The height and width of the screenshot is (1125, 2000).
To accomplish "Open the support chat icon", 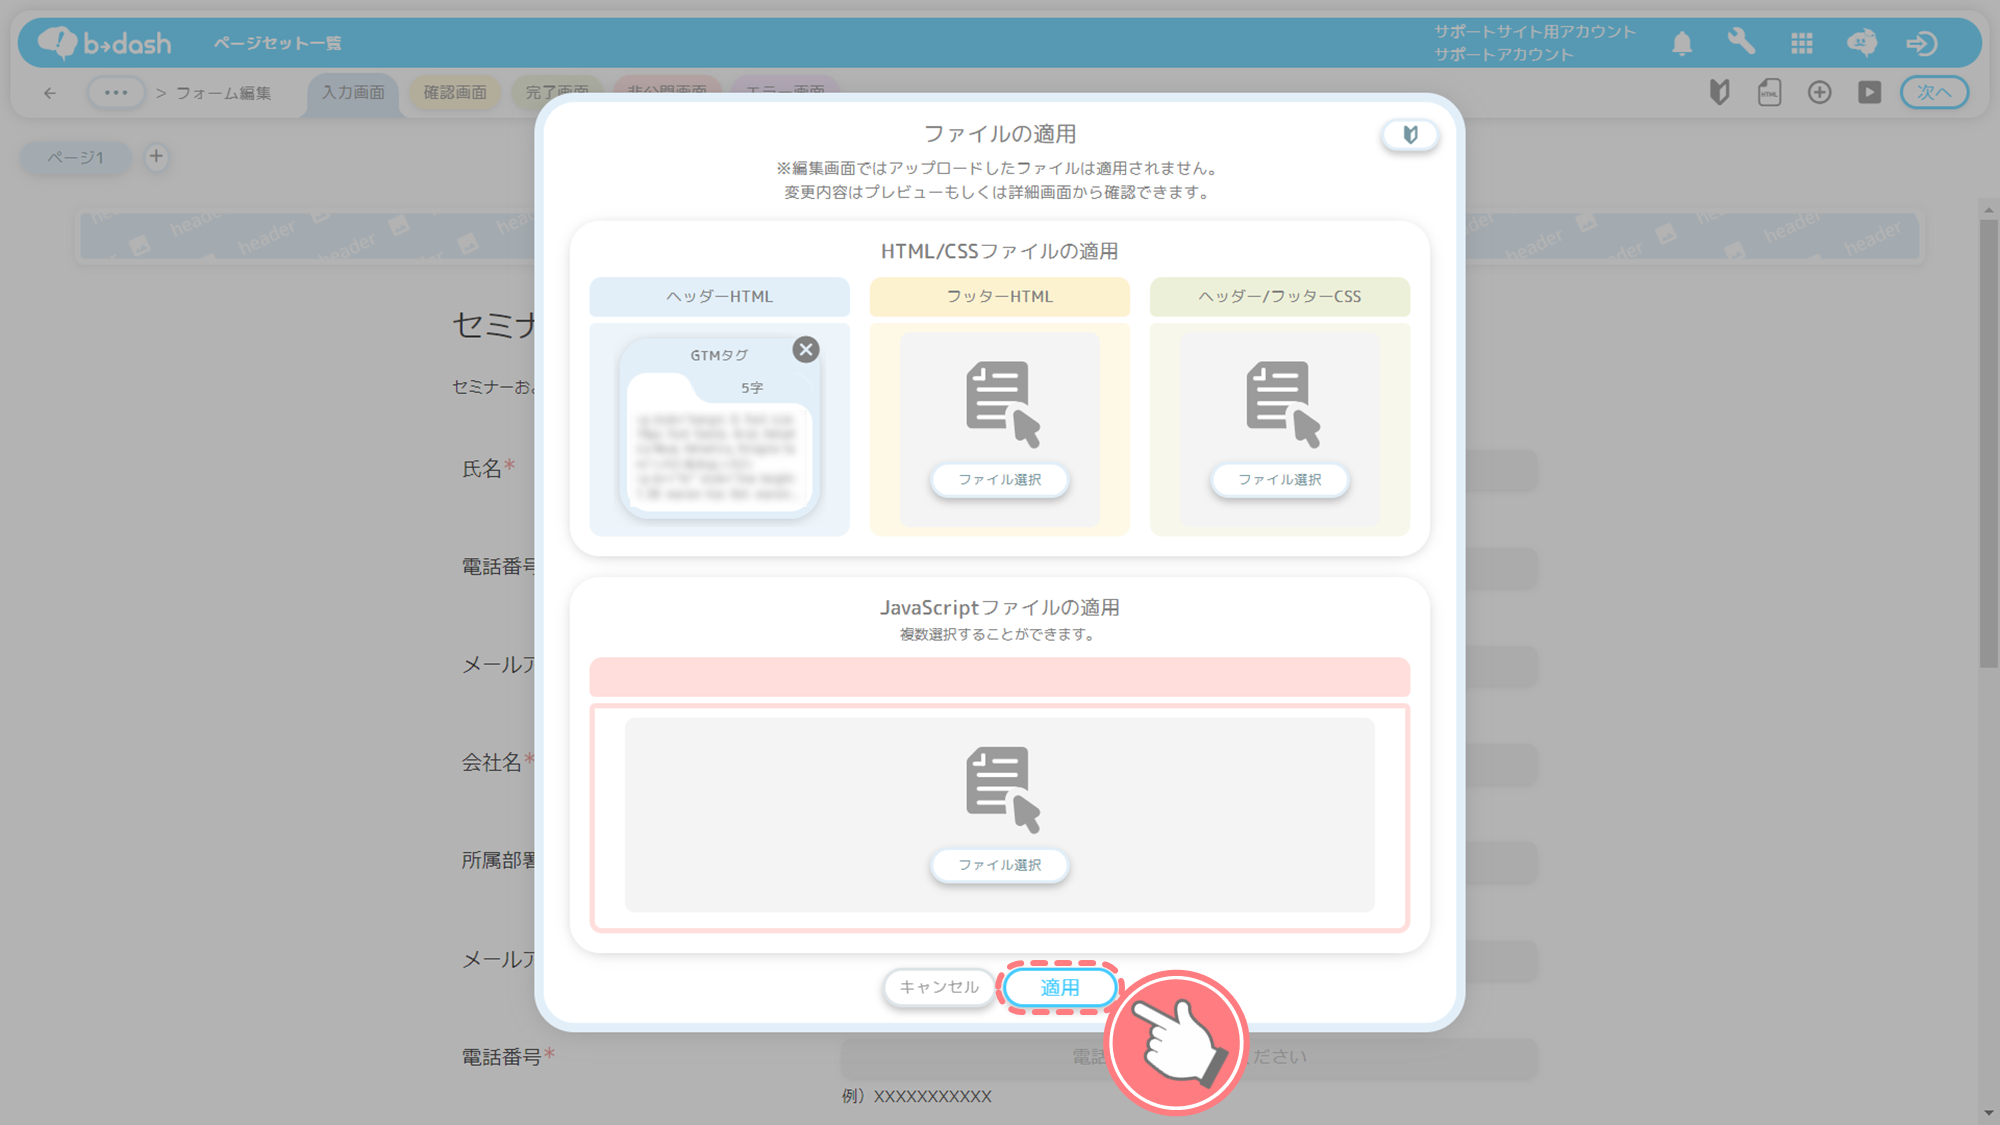I will point(1862,42).
